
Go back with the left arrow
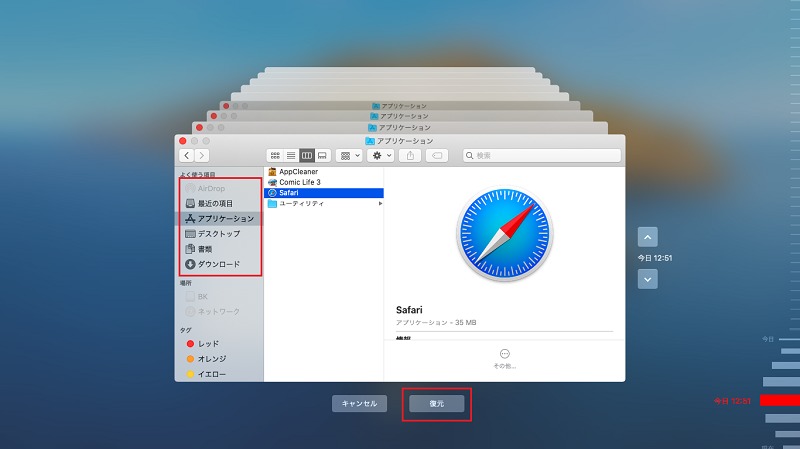click(187, 156)
